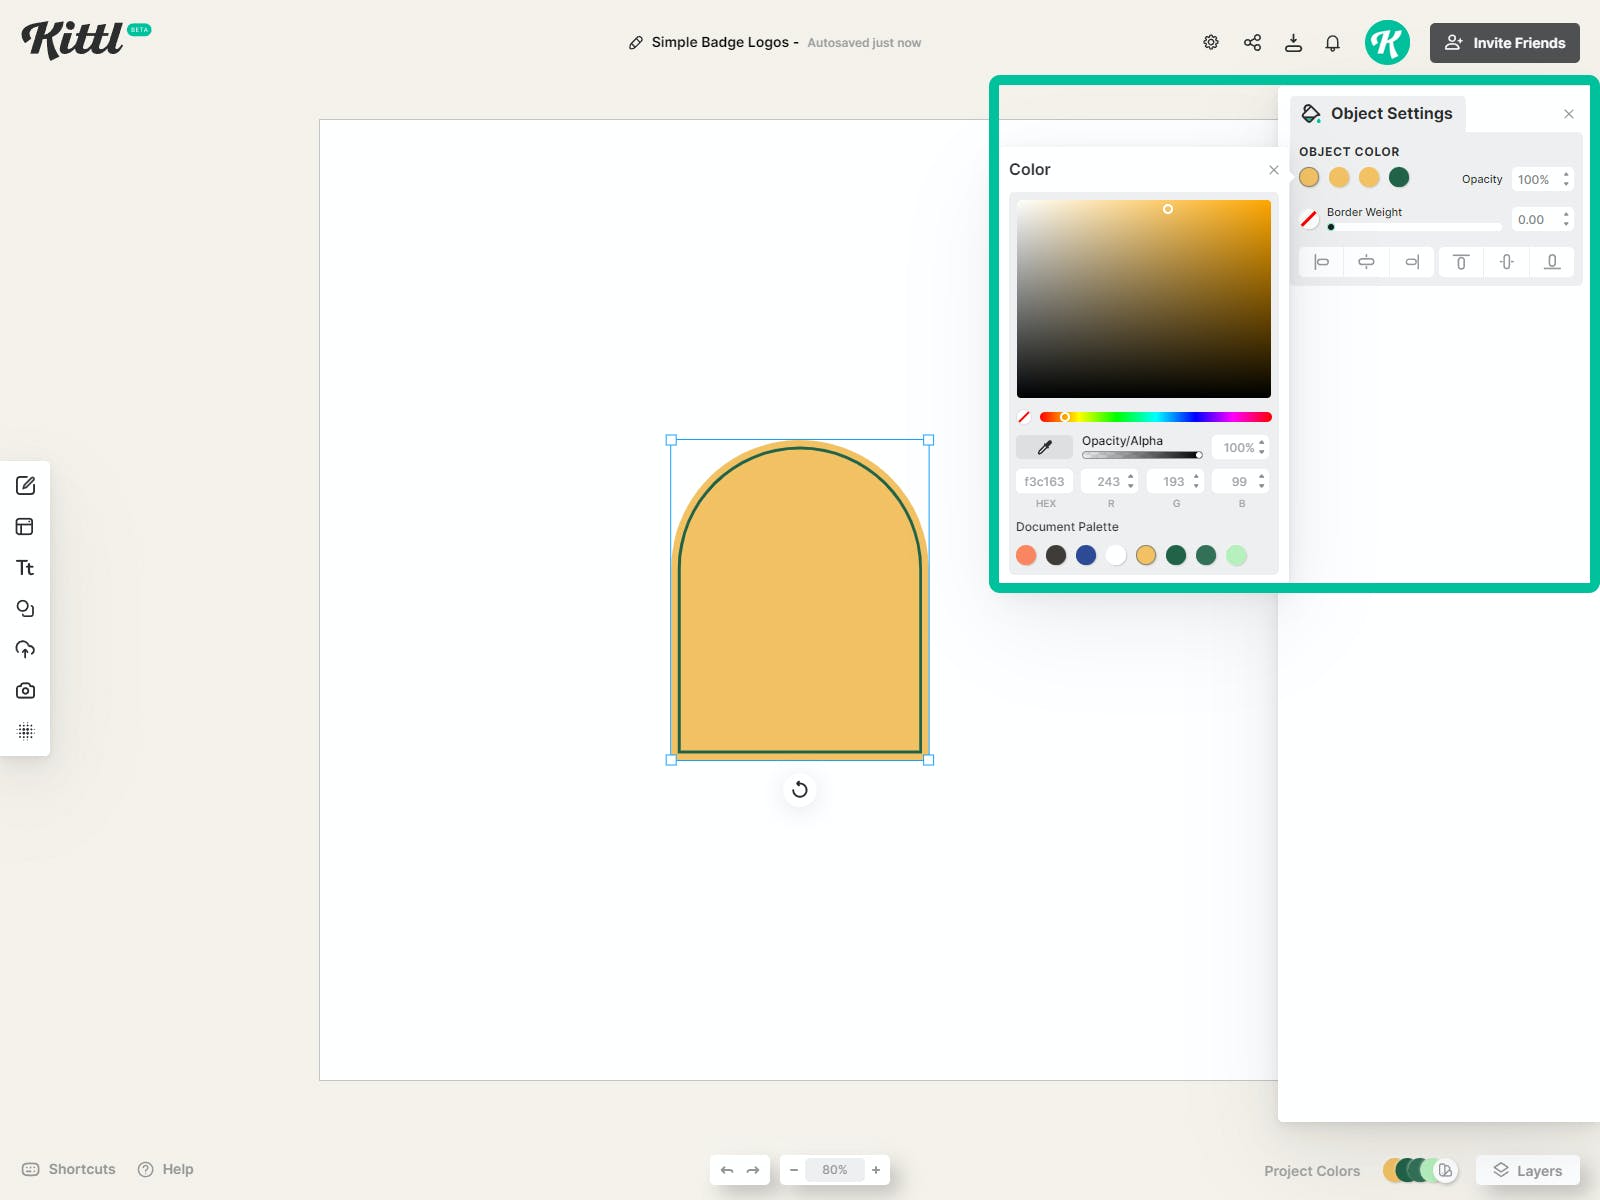Screen dimensions: 1600x1200
Task: Open Project Colors palette
Action: tap(1422, 1170)
